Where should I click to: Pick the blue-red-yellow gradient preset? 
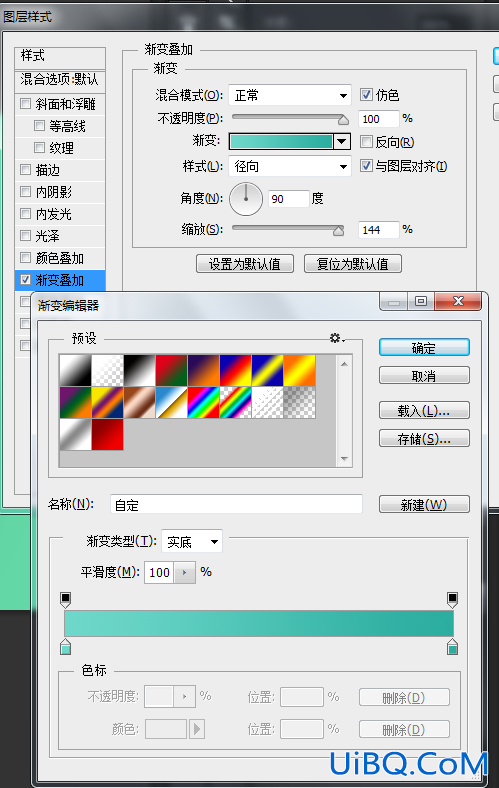pos(236,370)
